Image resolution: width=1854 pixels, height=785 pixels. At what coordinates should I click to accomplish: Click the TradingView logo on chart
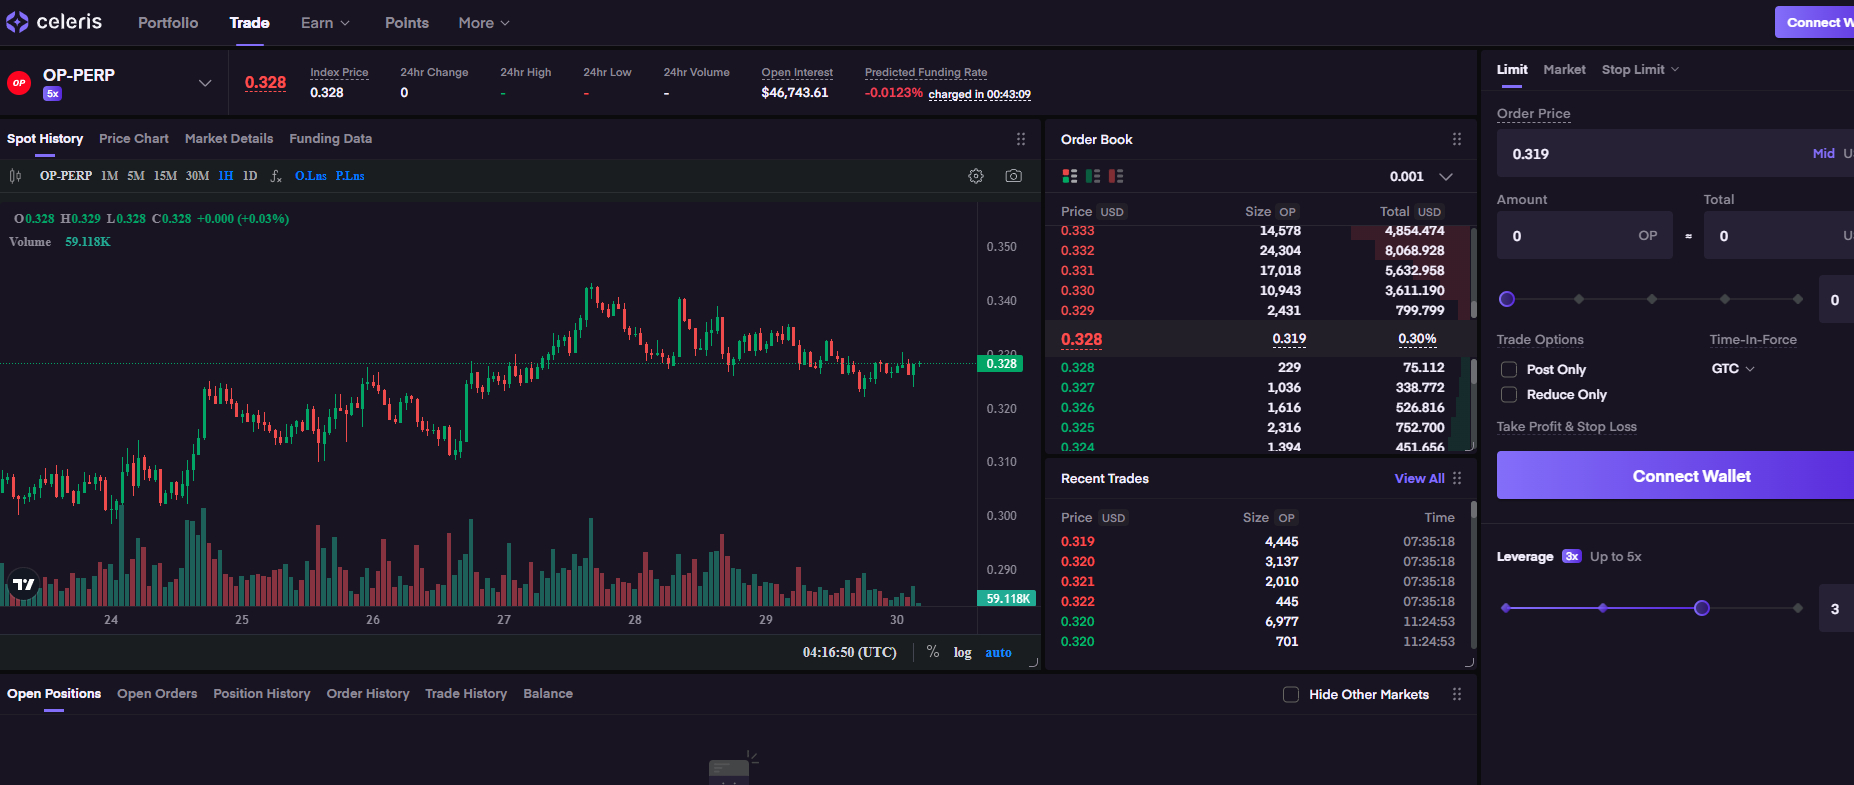23,584
